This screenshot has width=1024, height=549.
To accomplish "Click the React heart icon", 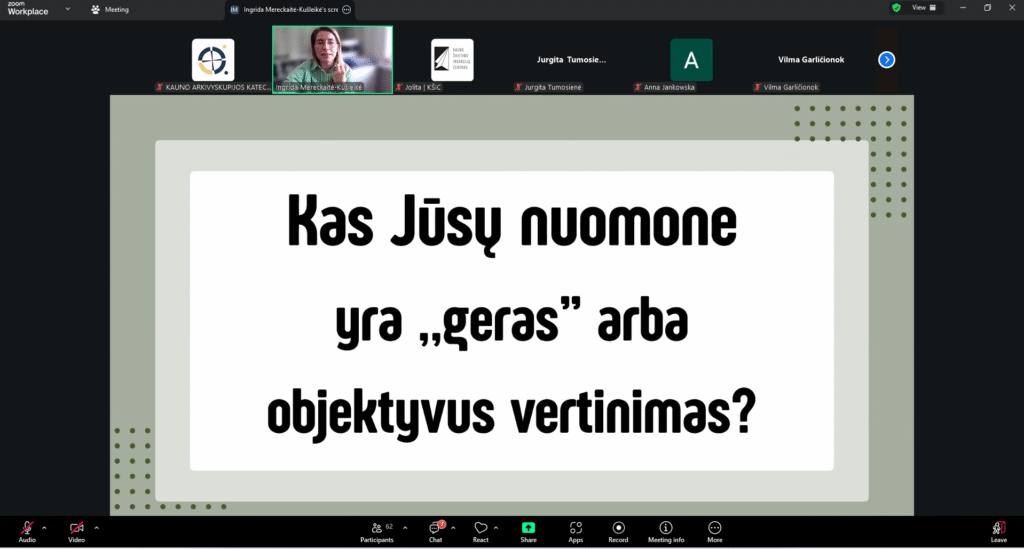I will 481,529.
